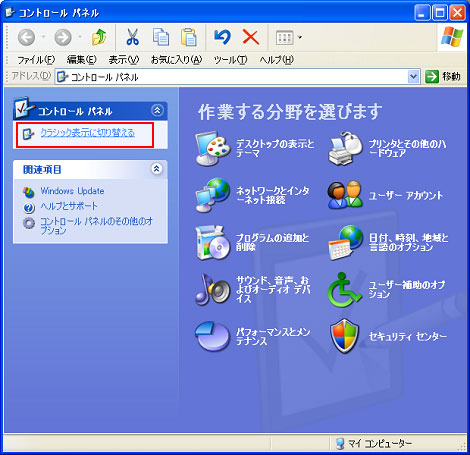Click the printer and mouse hardware icon

click(x=345, y=149)
